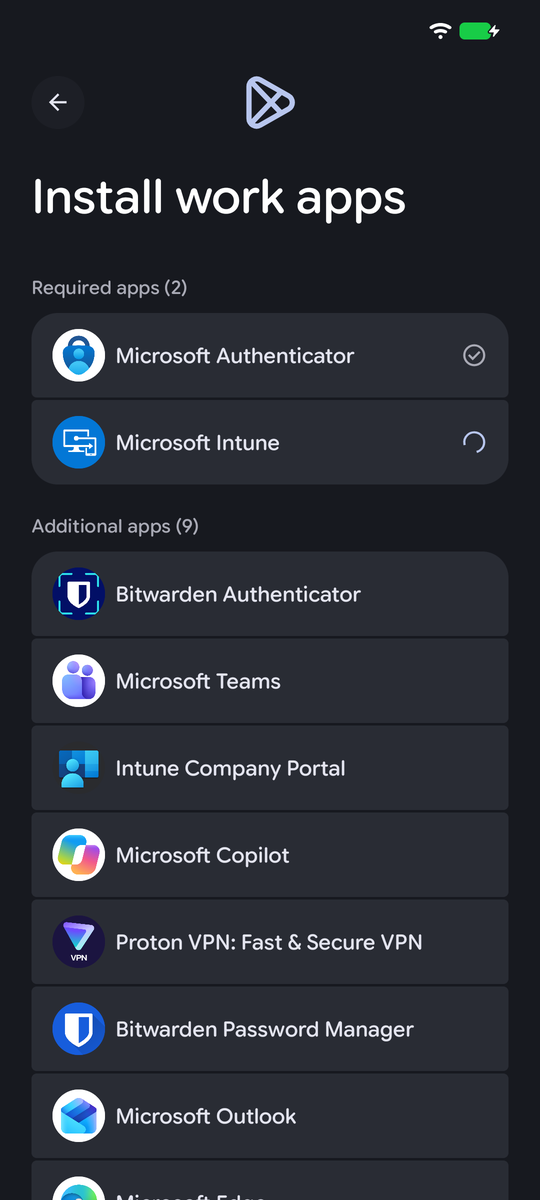Tap the installed checkmark for Microsoft Authenticator
Viewport: 540px width, 1200px height.
[x=474, y=355]
